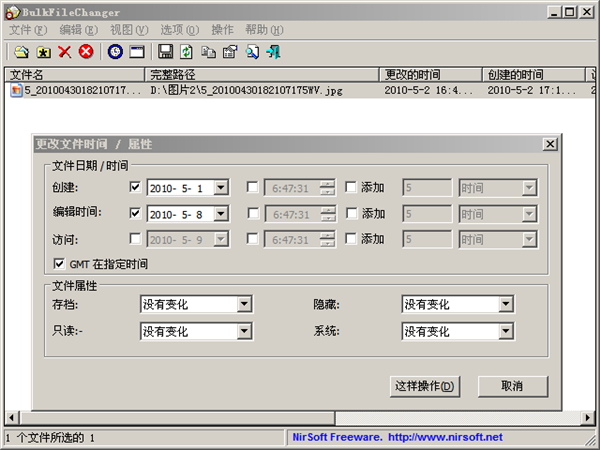Open change time/attributes via the clock icon

(115, 51)
